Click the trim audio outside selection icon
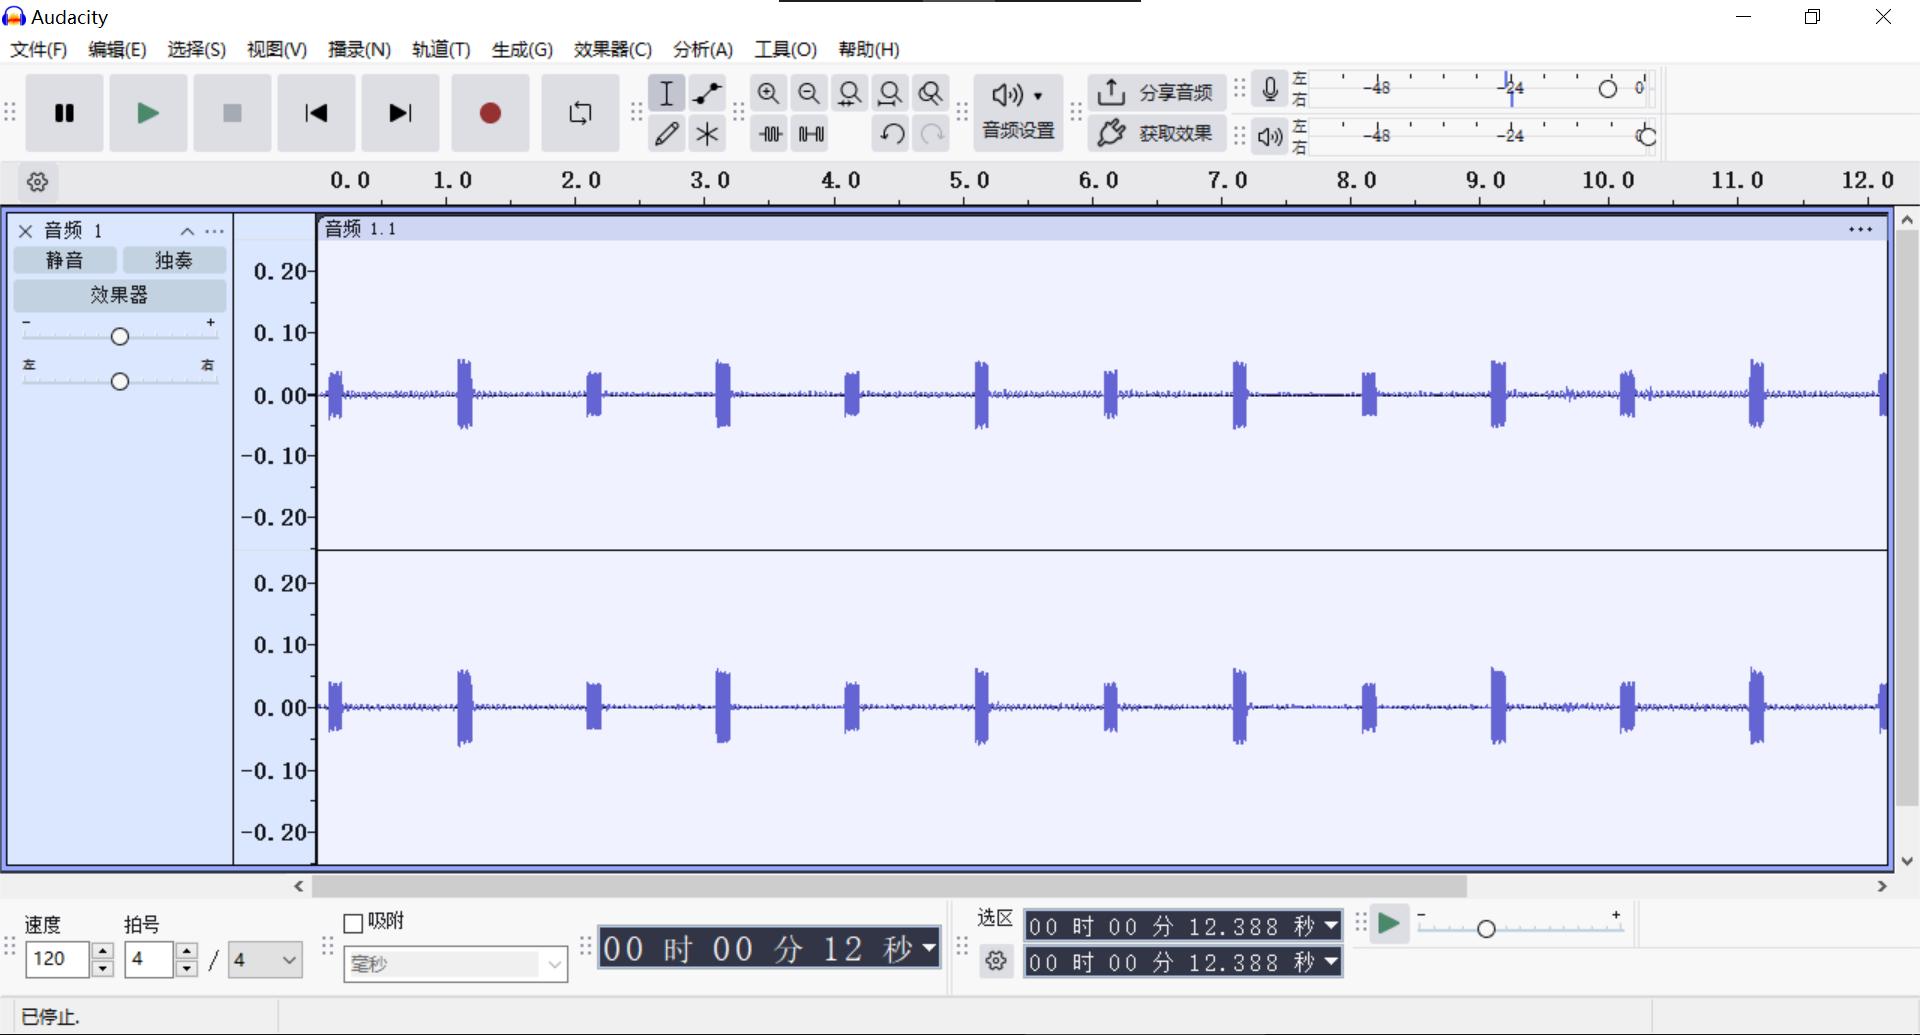The image size is (1920, 1035). pos(770,133)
